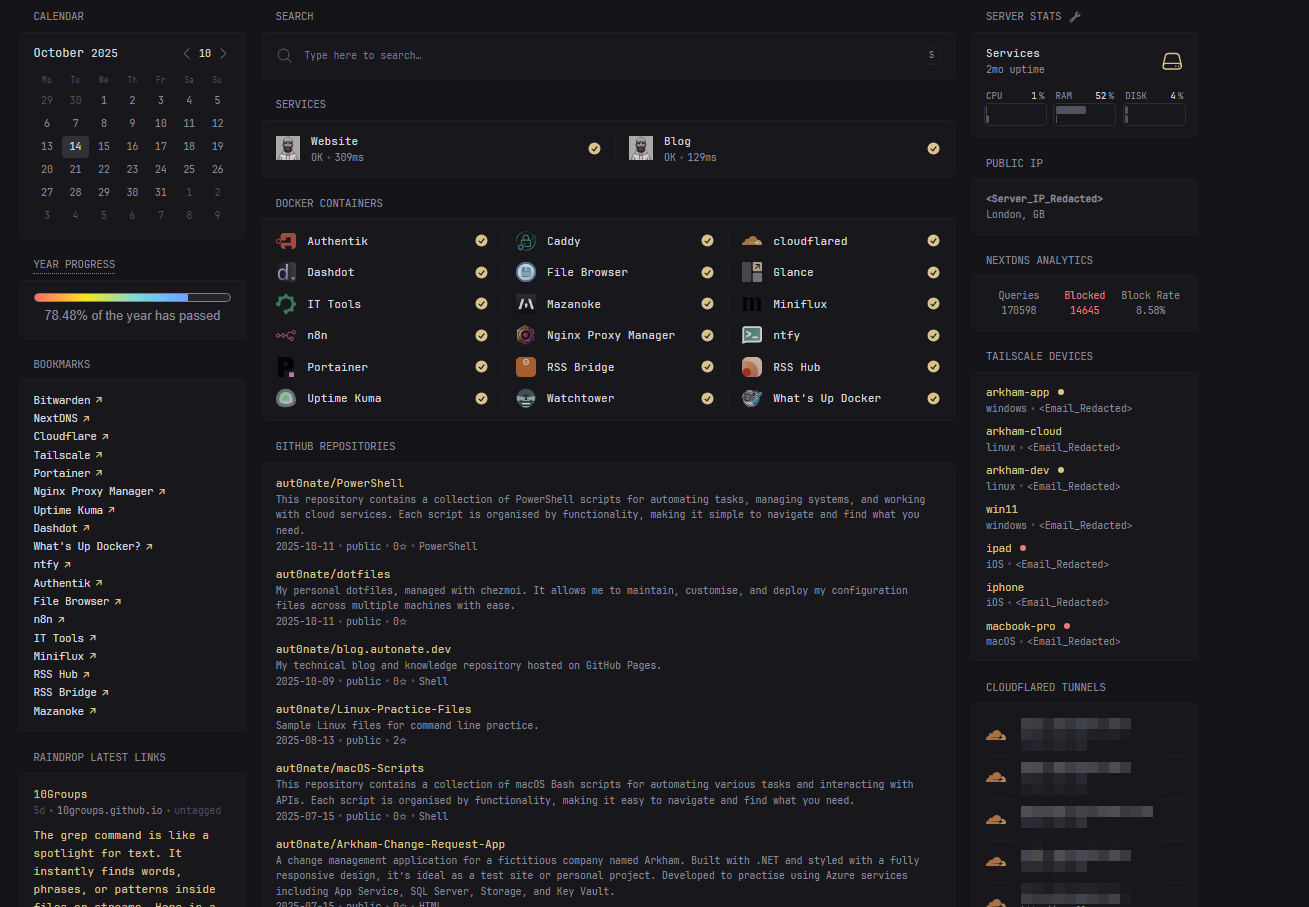Focus the search input field
Viewport: 1309px width, 907px height.
(608, 55)
